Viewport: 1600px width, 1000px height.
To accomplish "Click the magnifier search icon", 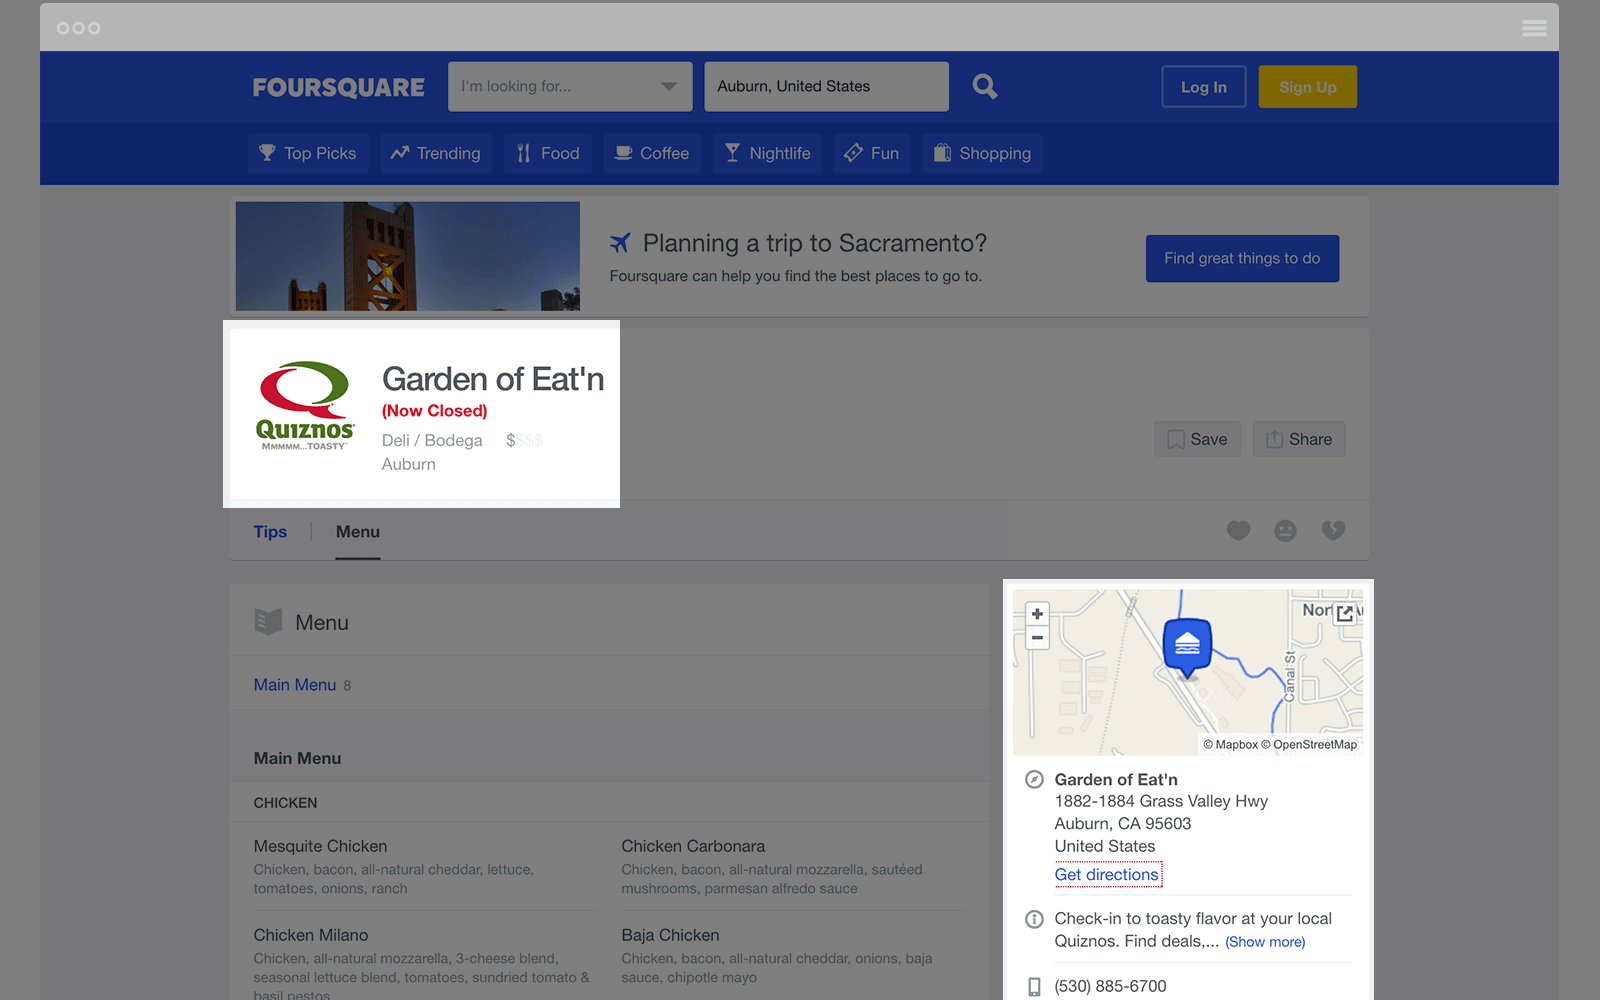I will [985, 87].
